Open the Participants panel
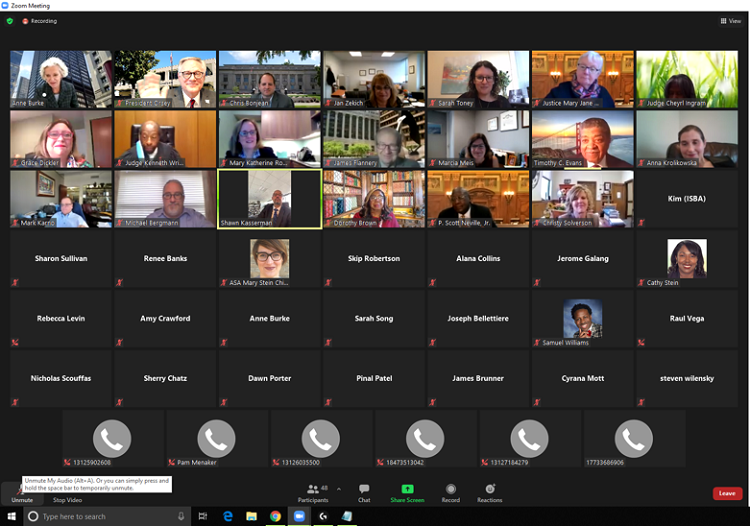 tap(312, 492)
